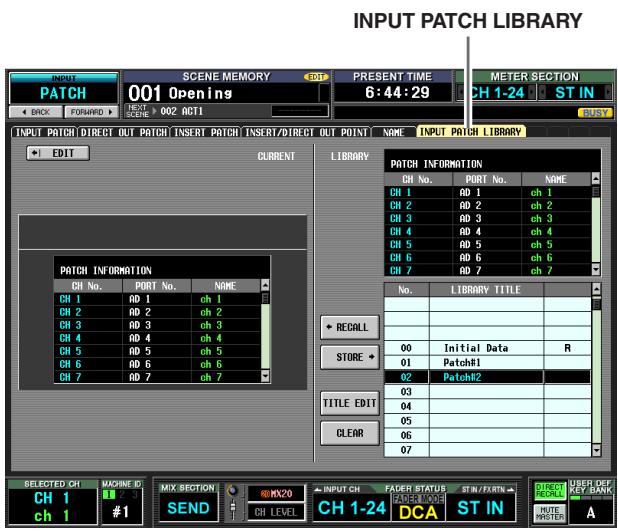Click INPUT CH fader status CH 1-24

tap(352, 508)
